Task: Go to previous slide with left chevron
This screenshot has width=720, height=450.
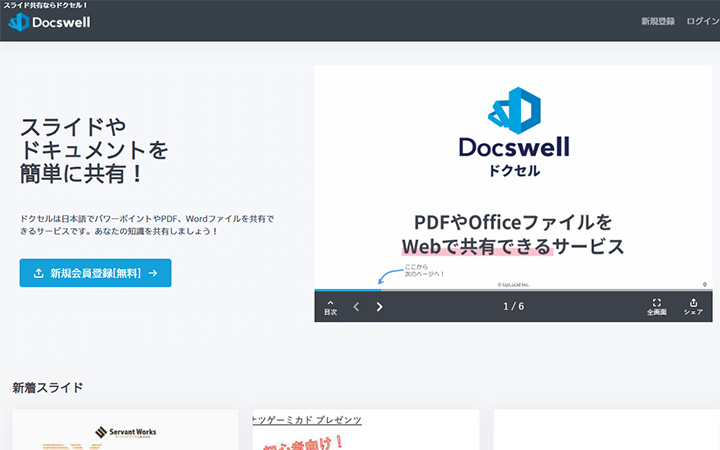Action: pyautogui.click(x=356, y=307)
